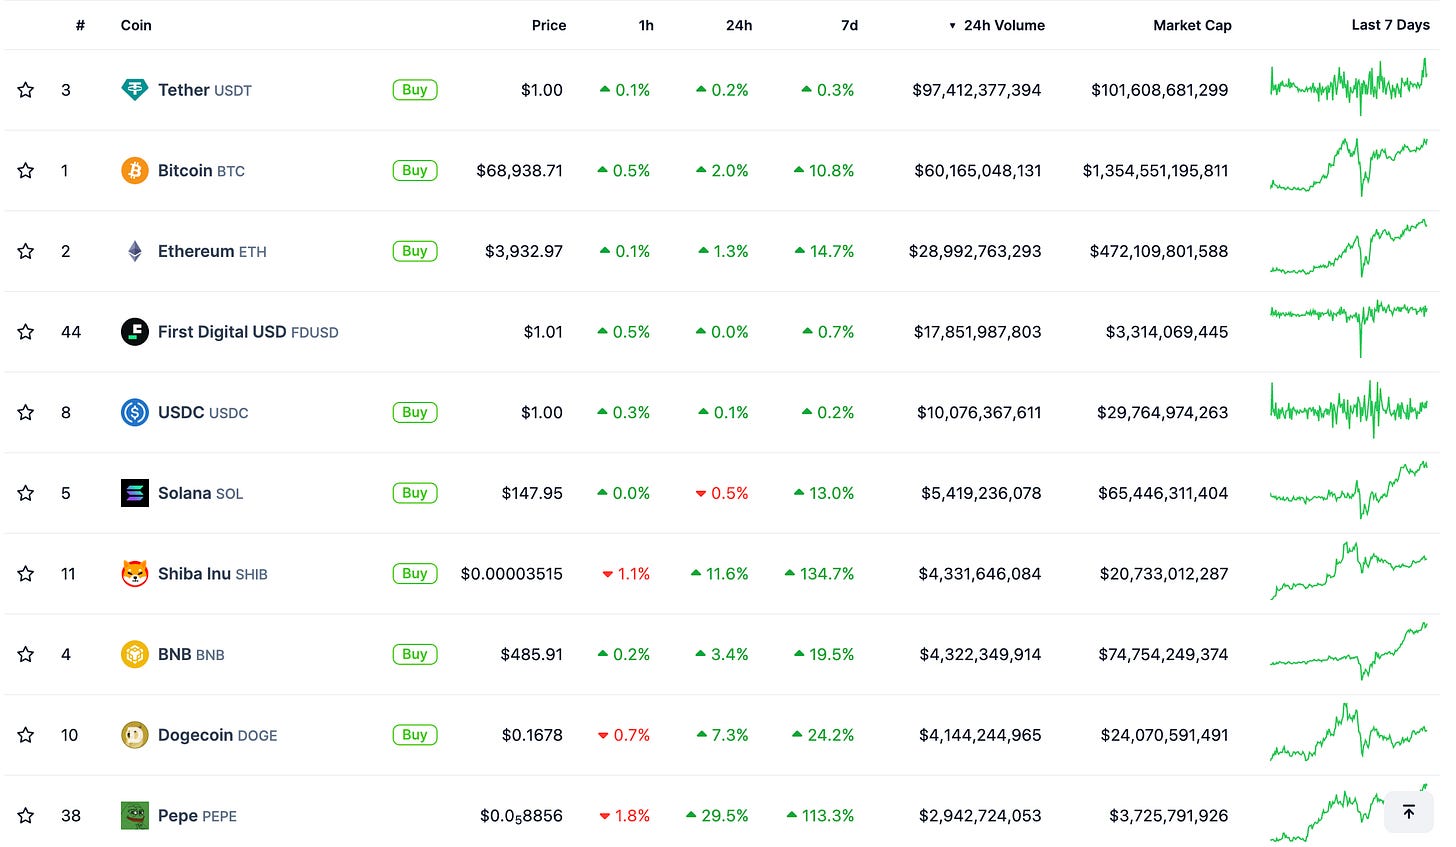Click Shiba Inu 7d change 134.7%

coord(820,574)
